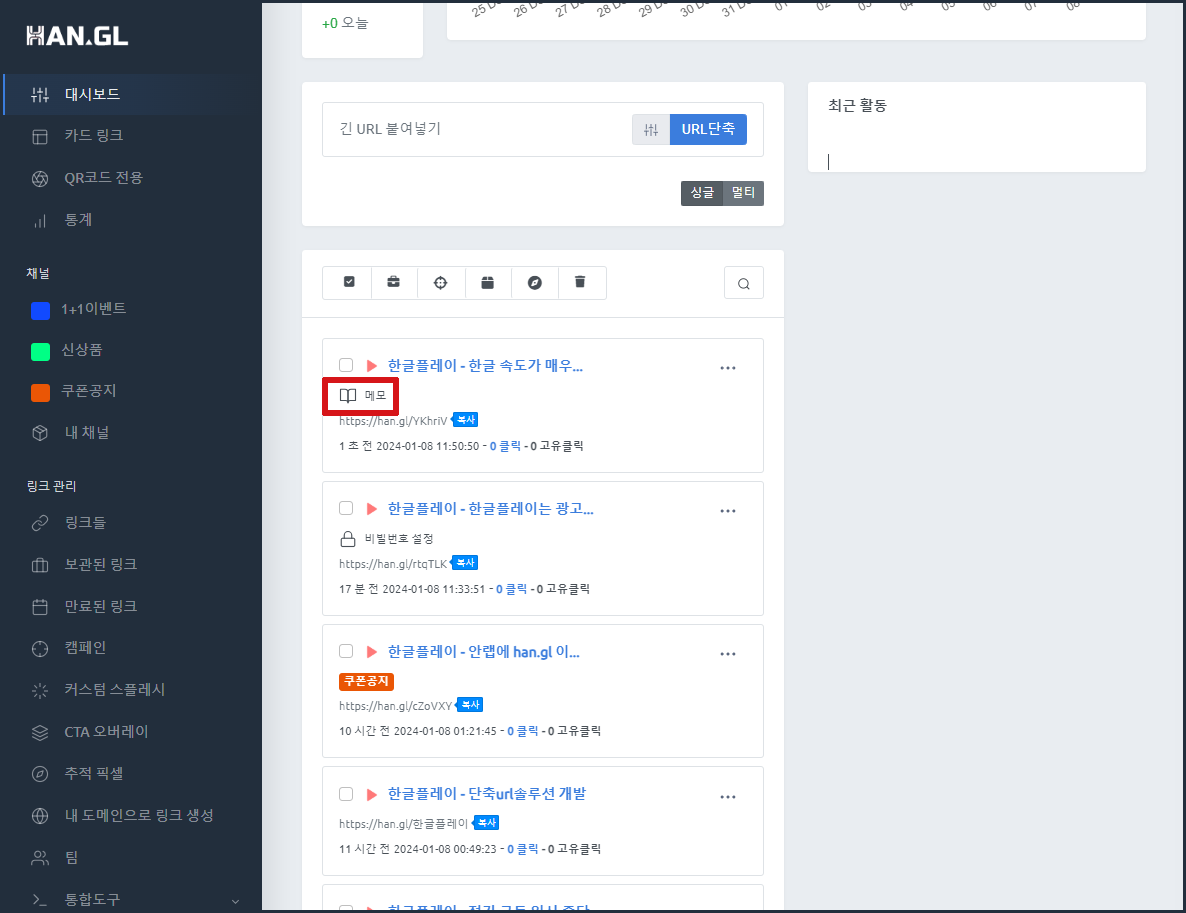Click the link search magnifier button
This screenshot has height=913, width=1186.
point(744,283)
